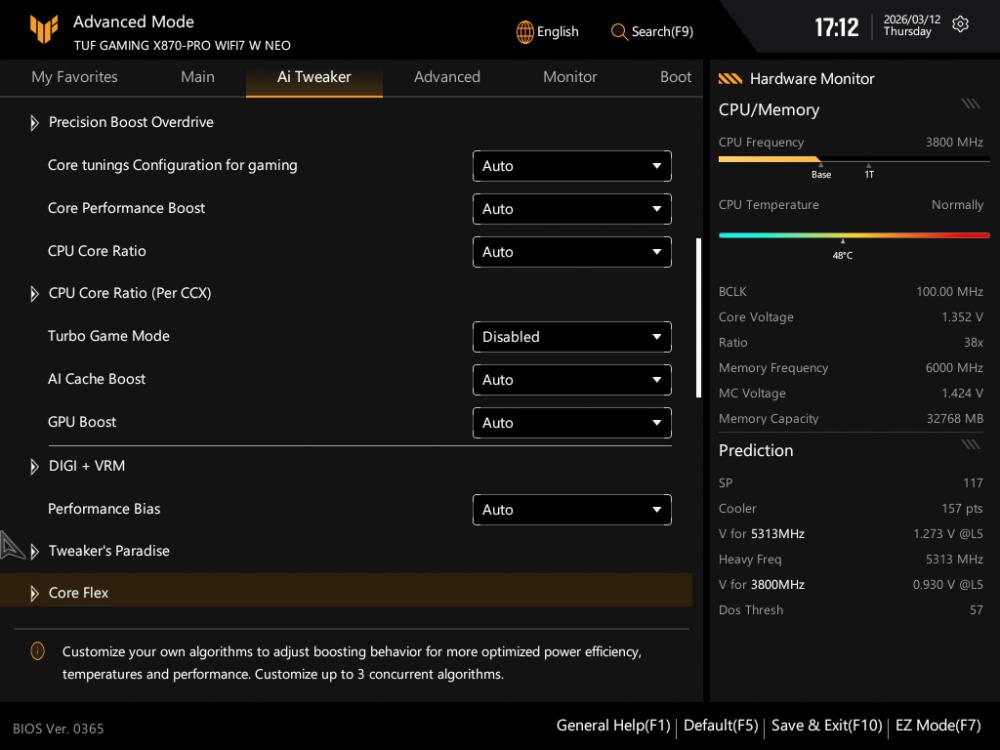The image size is (1000, 750).
Task: Click the globe language icon
Action: [x=525, y=32]
